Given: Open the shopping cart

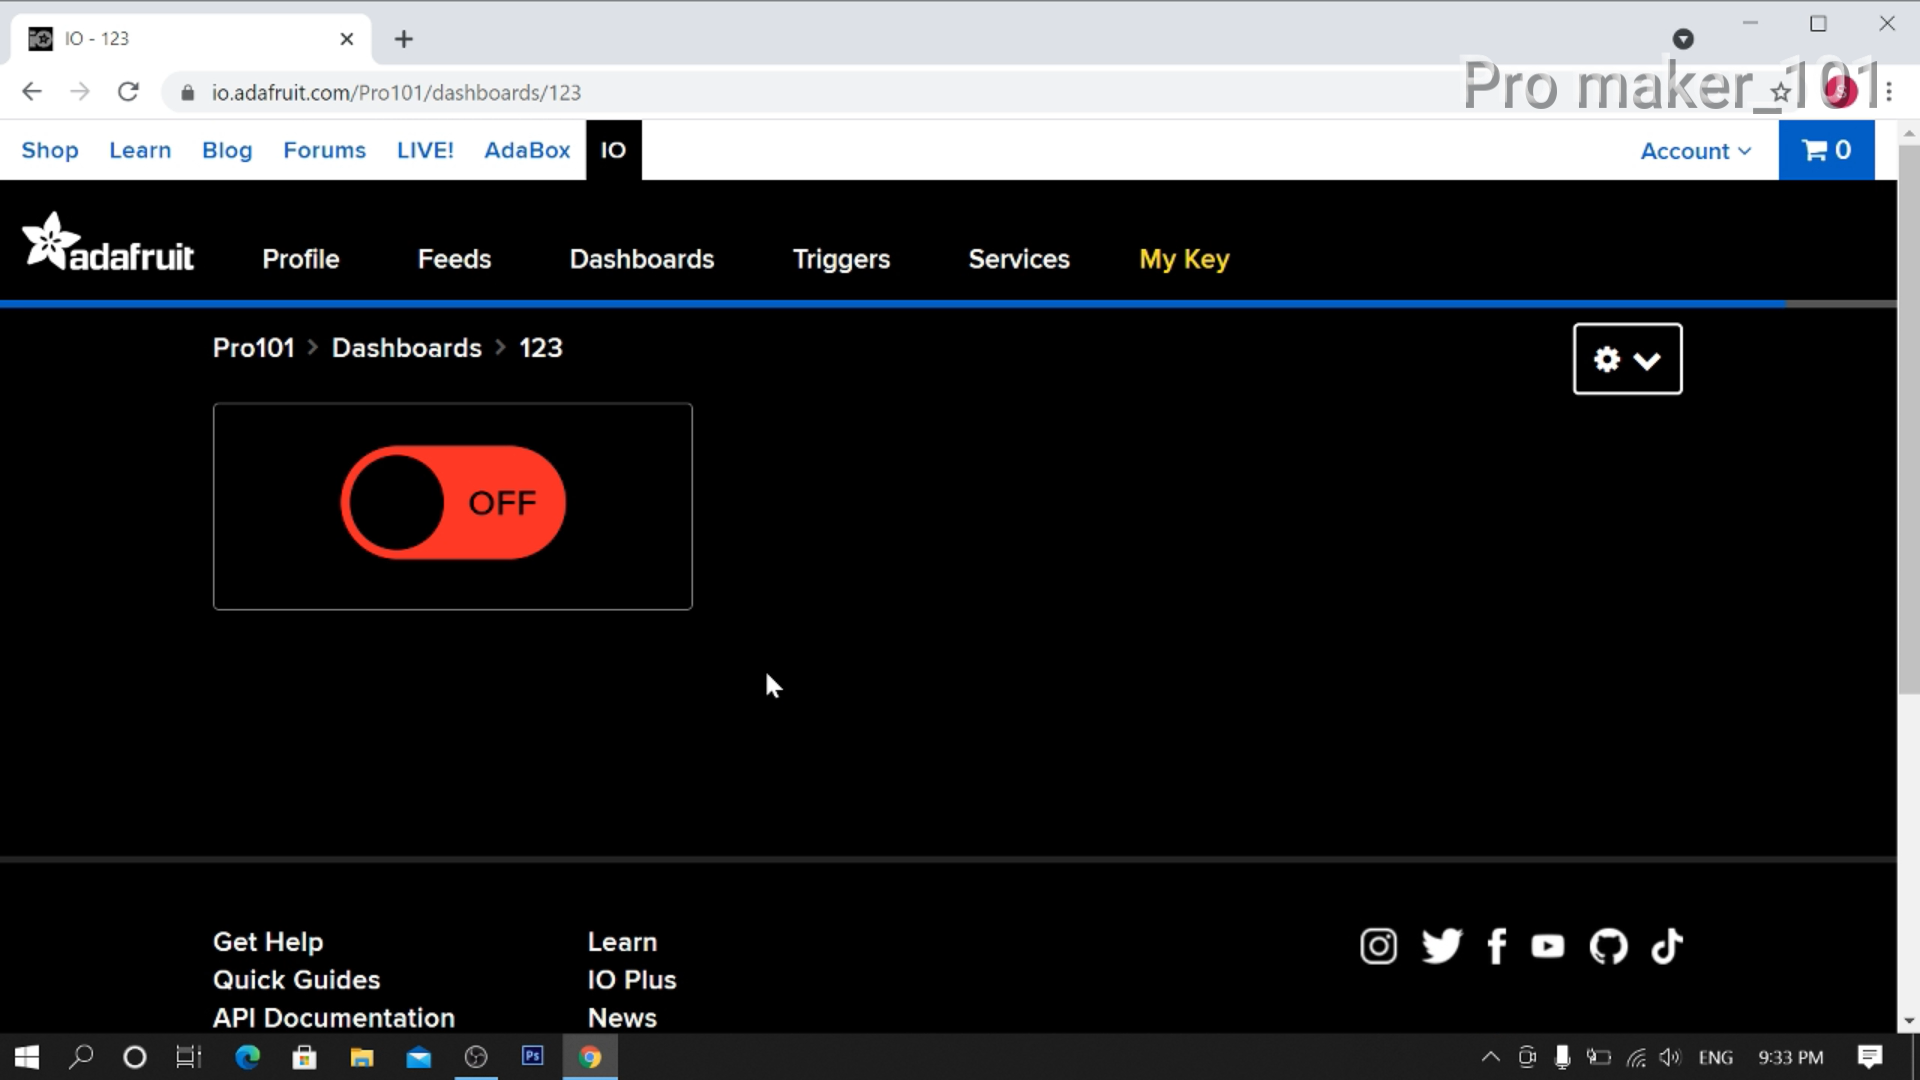Looking at the screenshot, I should (1826, 150).
